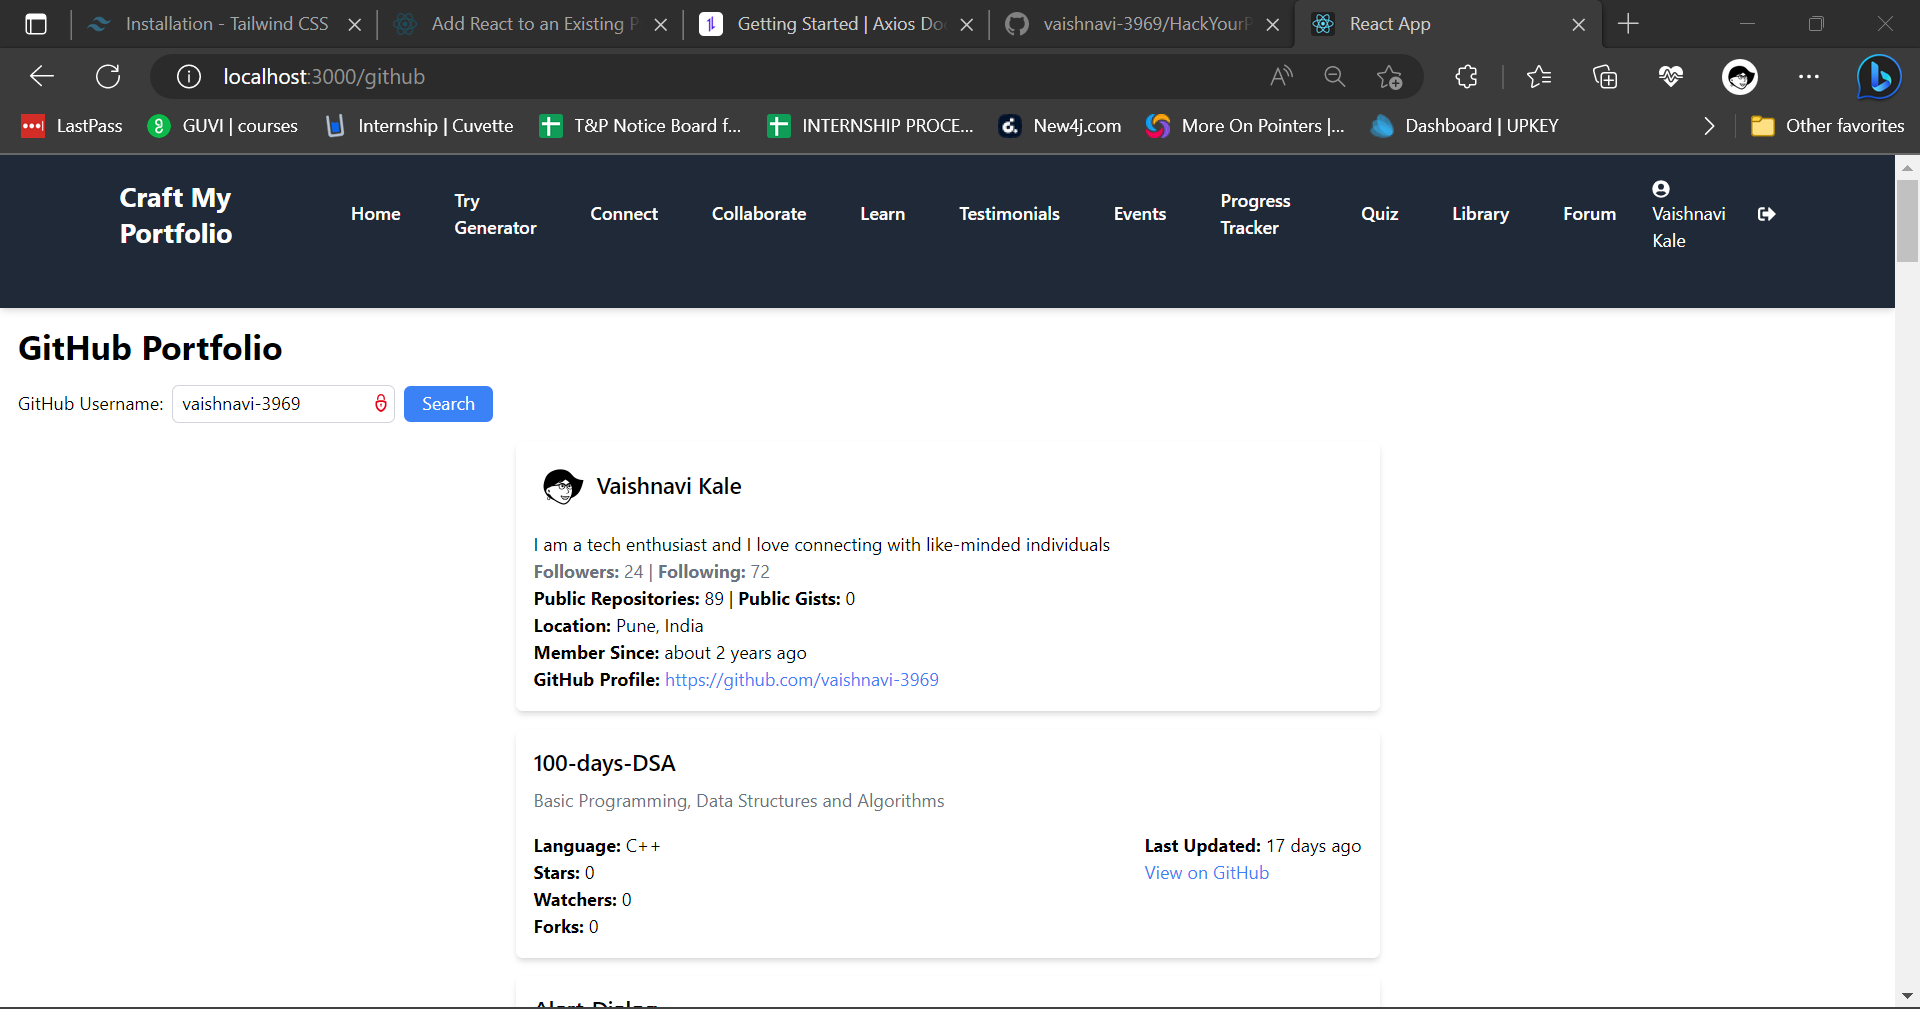
Task: Click the Search button
Action: coord(448,404)
